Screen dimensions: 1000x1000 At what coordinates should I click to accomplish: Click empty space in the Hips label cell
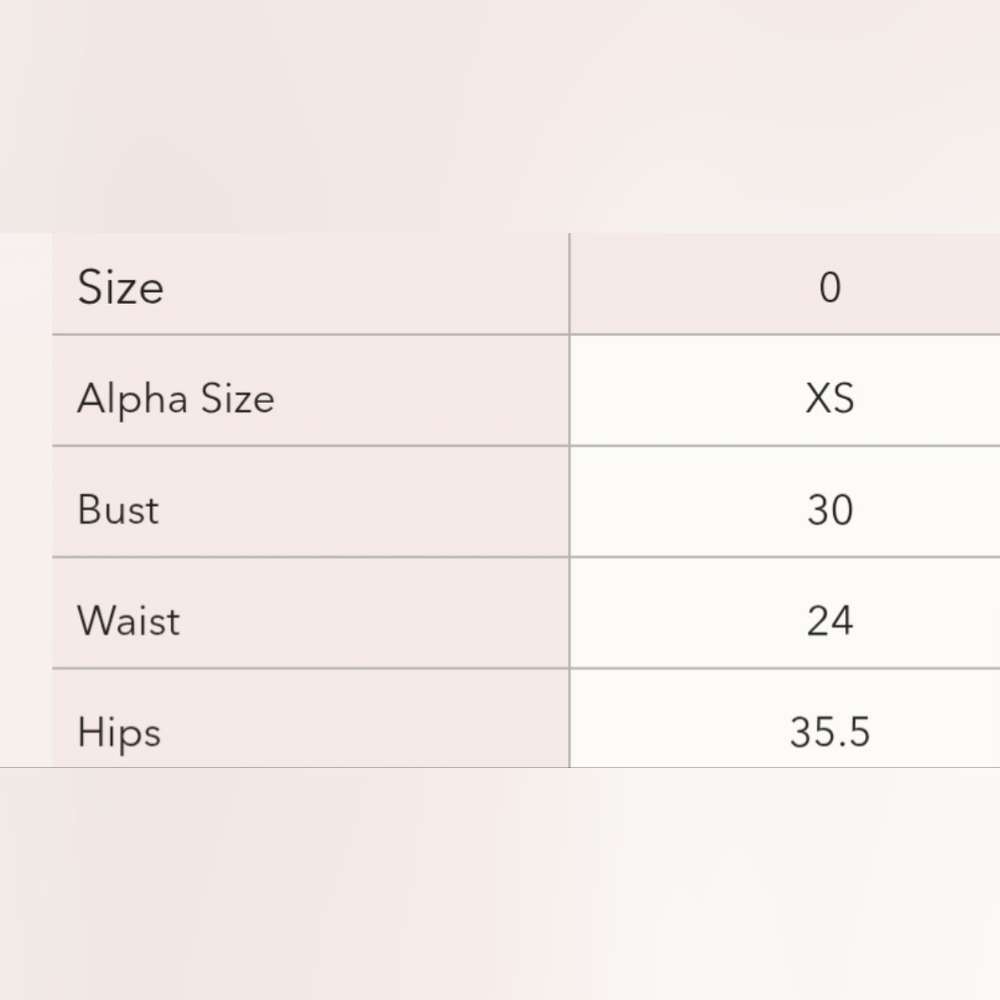[x=364, y=719]
